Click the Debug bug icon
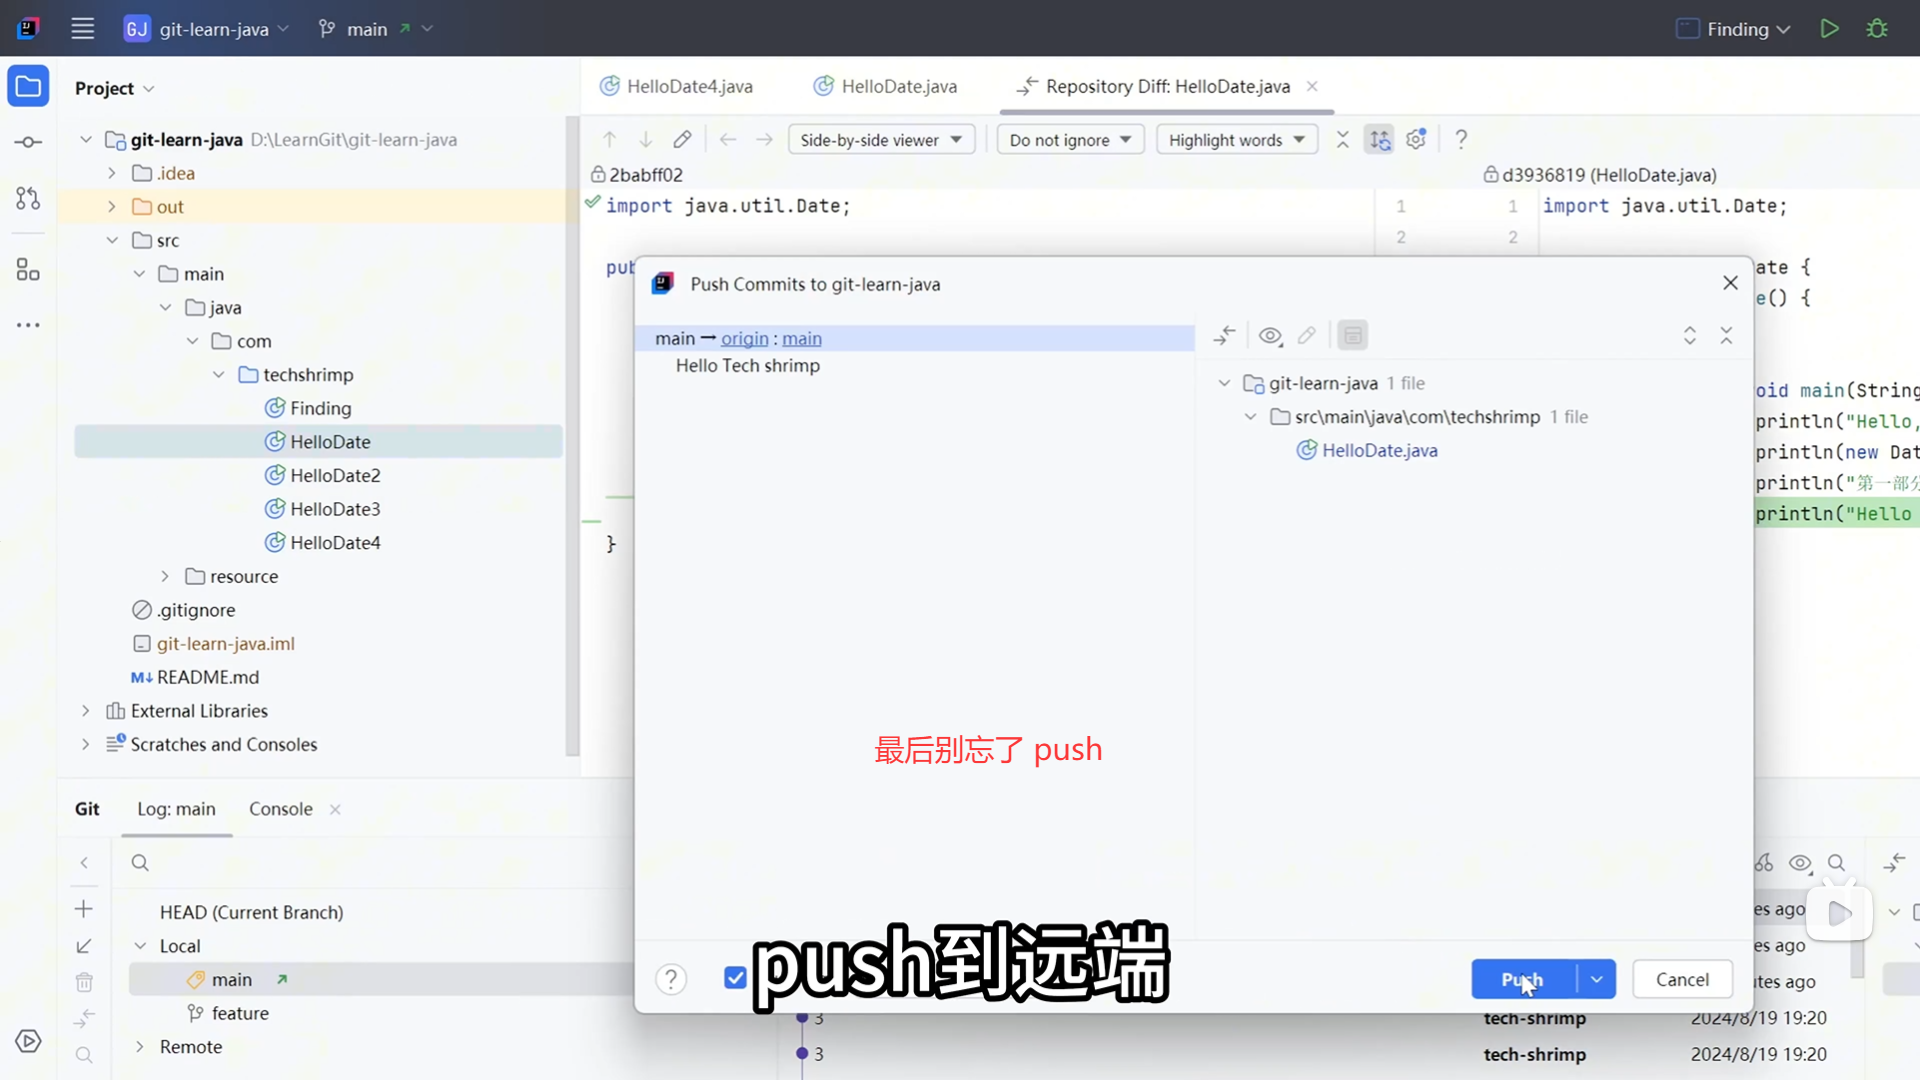The width and height of the screenshot is (1920, 1080). pyautogui.click(x=1877, y=29)
